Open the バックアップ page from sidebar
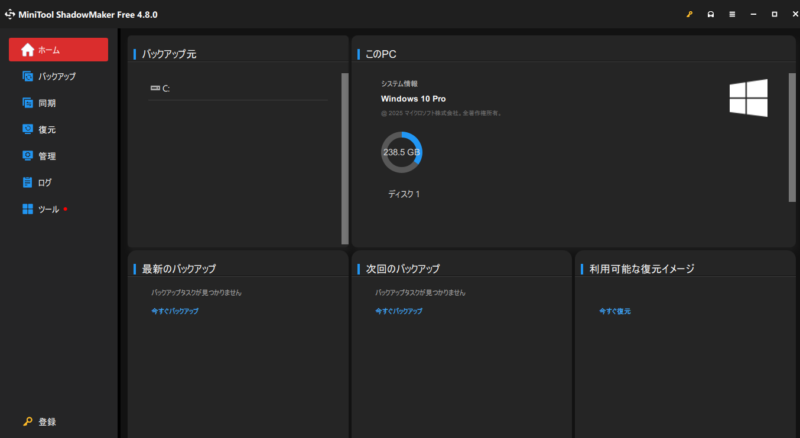 click(56, 76)
